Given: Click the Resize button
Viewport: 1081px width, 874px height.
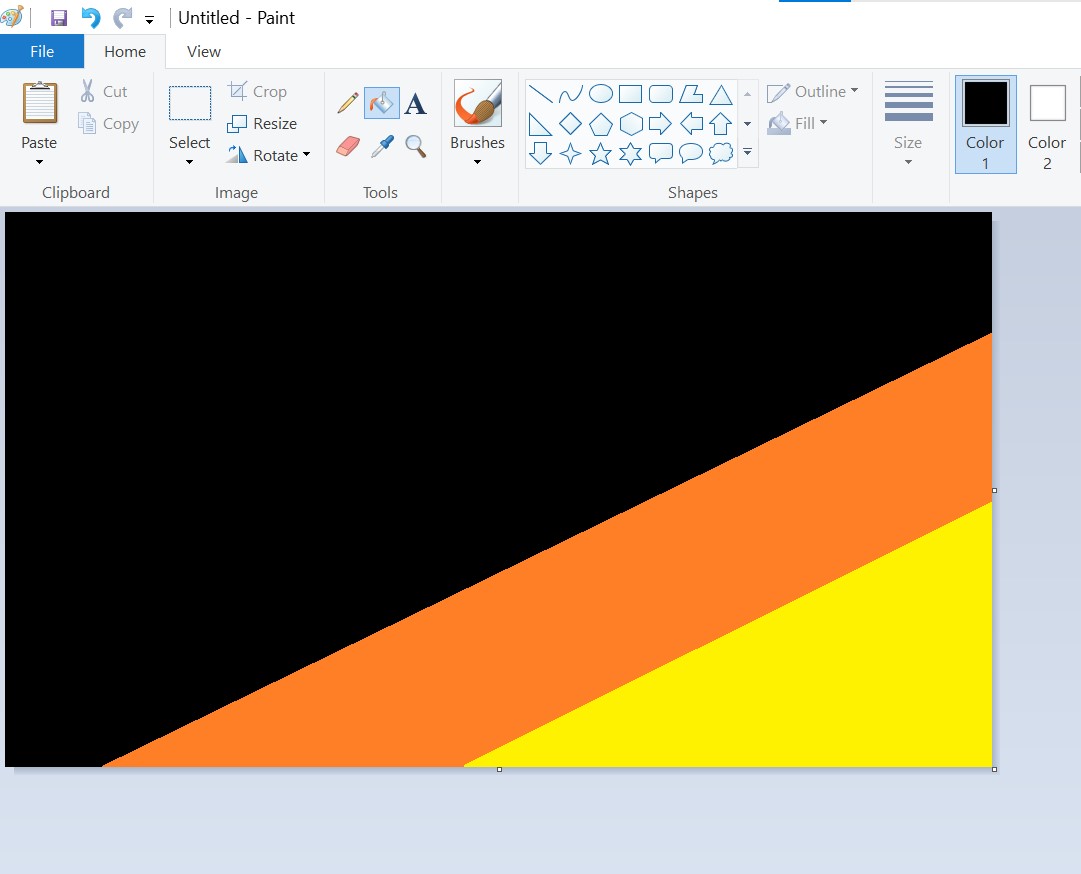Looking at the screenshot, I should (263, 123).
